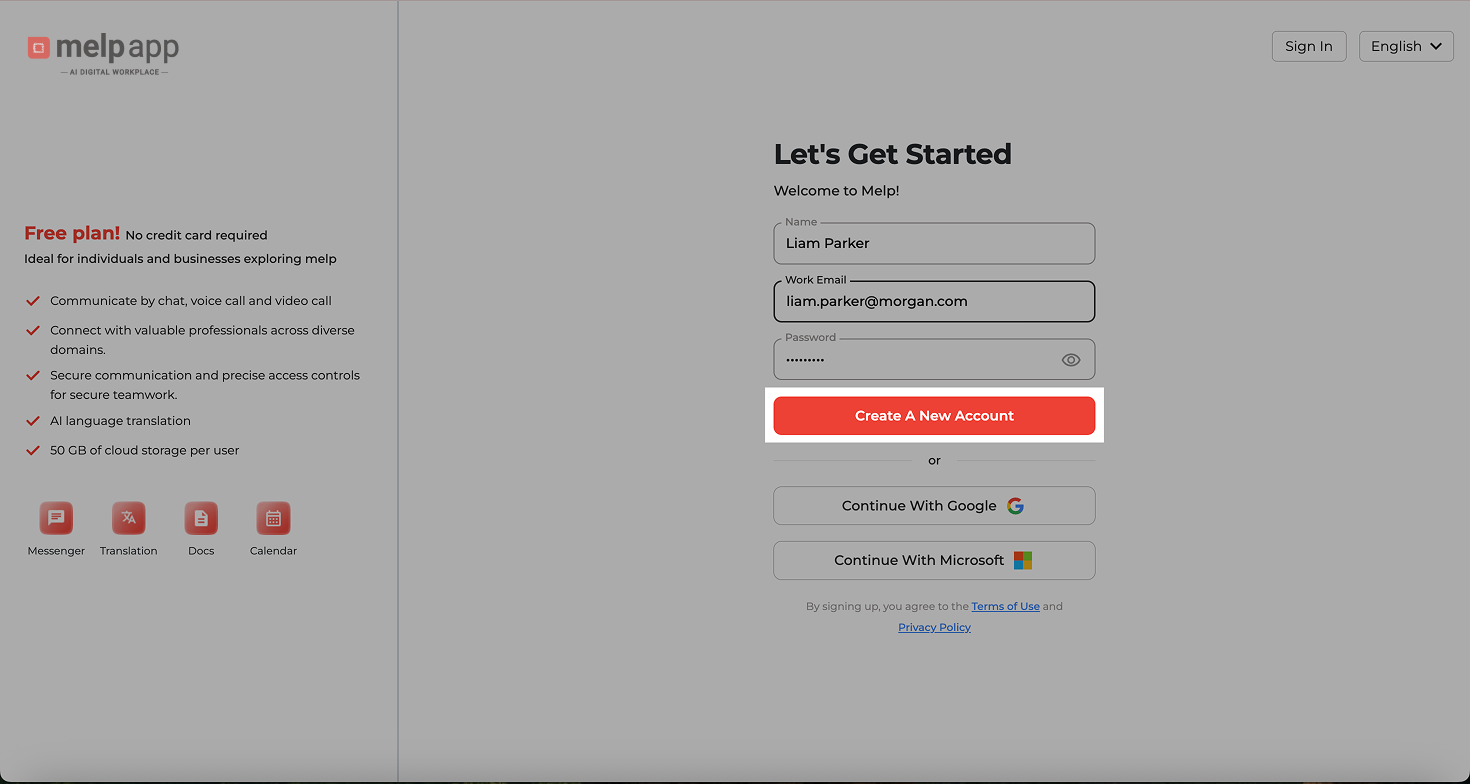1470x784 pixels.
Task: Click the checkmark beside secure communication feature
Action: point(32,375)
